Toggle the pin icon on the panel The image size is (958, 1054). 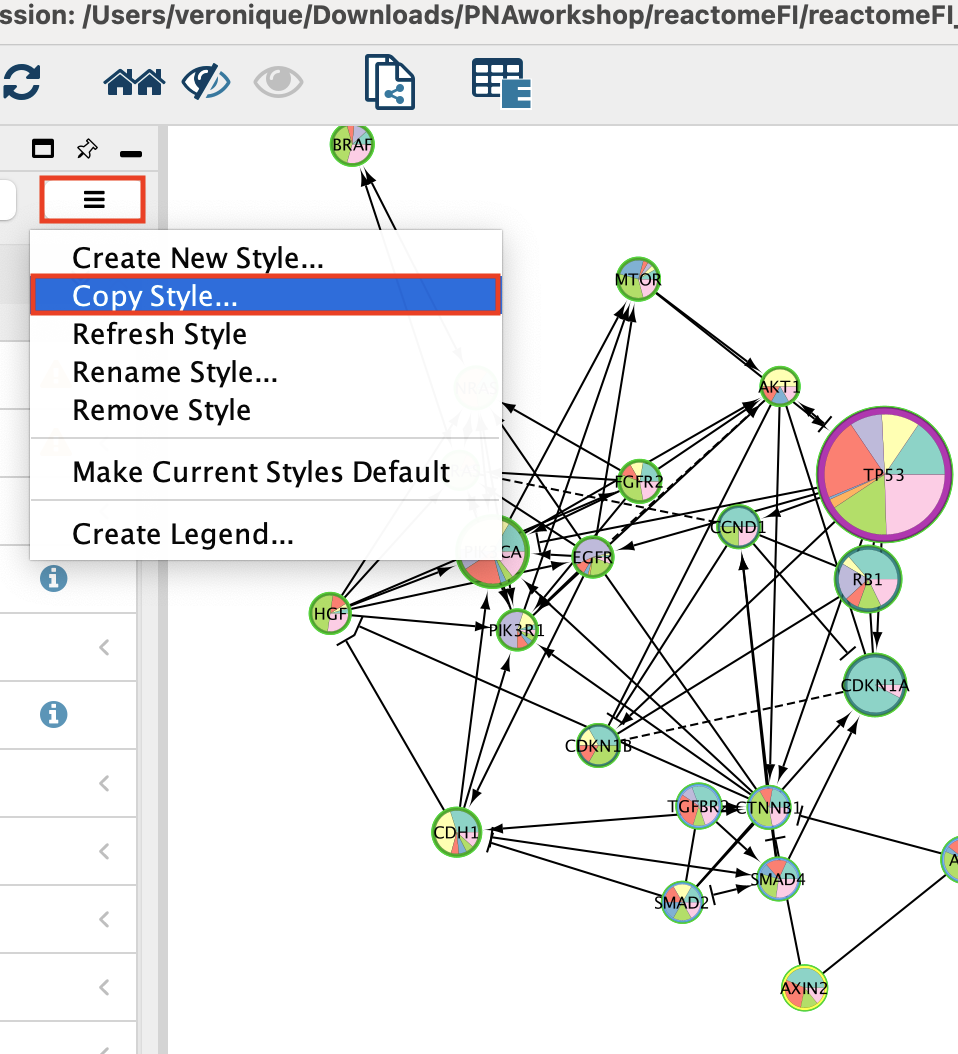click(87, 150)
